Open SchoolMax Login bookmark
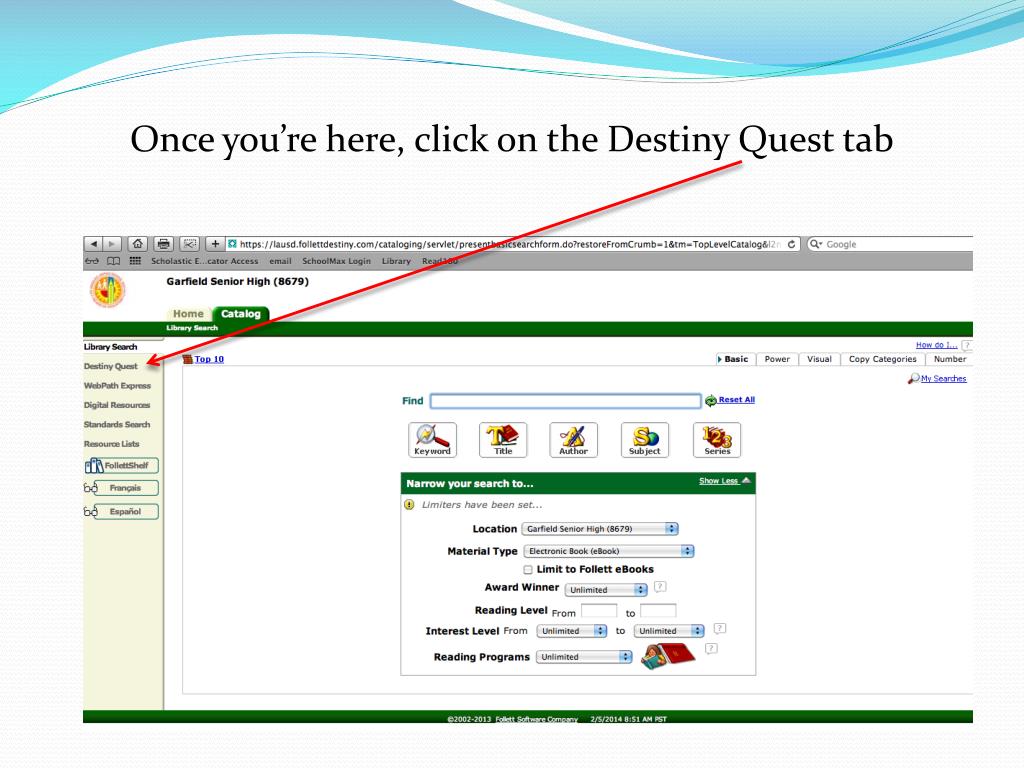The image size is (1024, 768). (x=336, y=261)
